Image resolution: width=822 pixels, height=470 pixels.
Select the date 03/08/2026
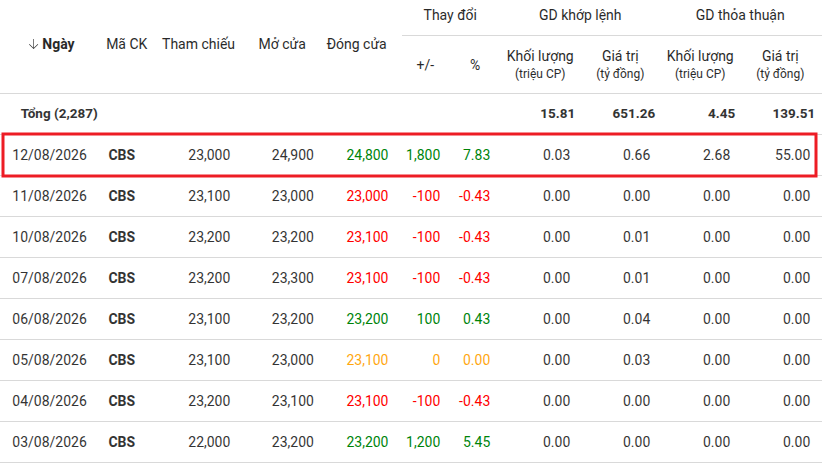click(x=50, y=442)
